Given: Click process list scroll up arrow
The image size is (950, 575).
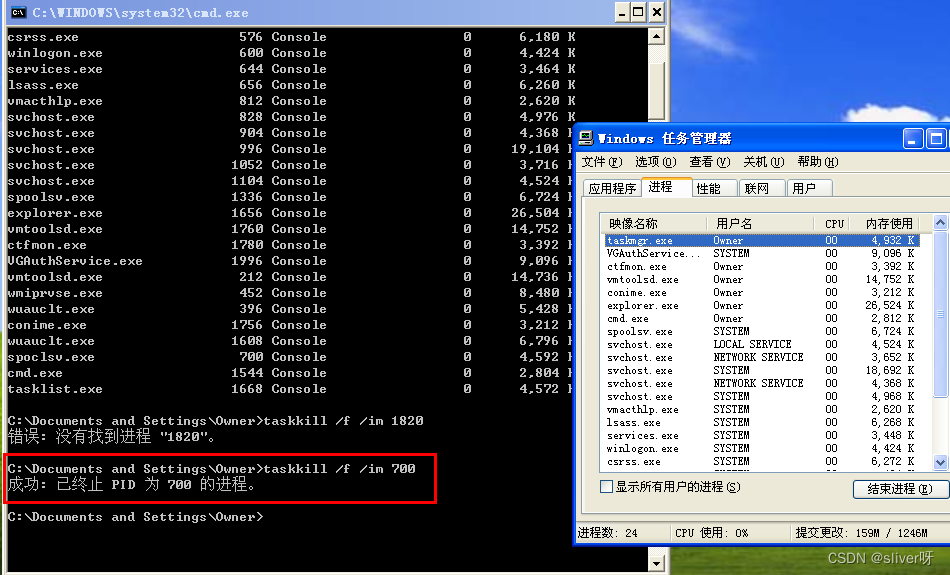Looking at the screenshot, I should tap(940, 222).
